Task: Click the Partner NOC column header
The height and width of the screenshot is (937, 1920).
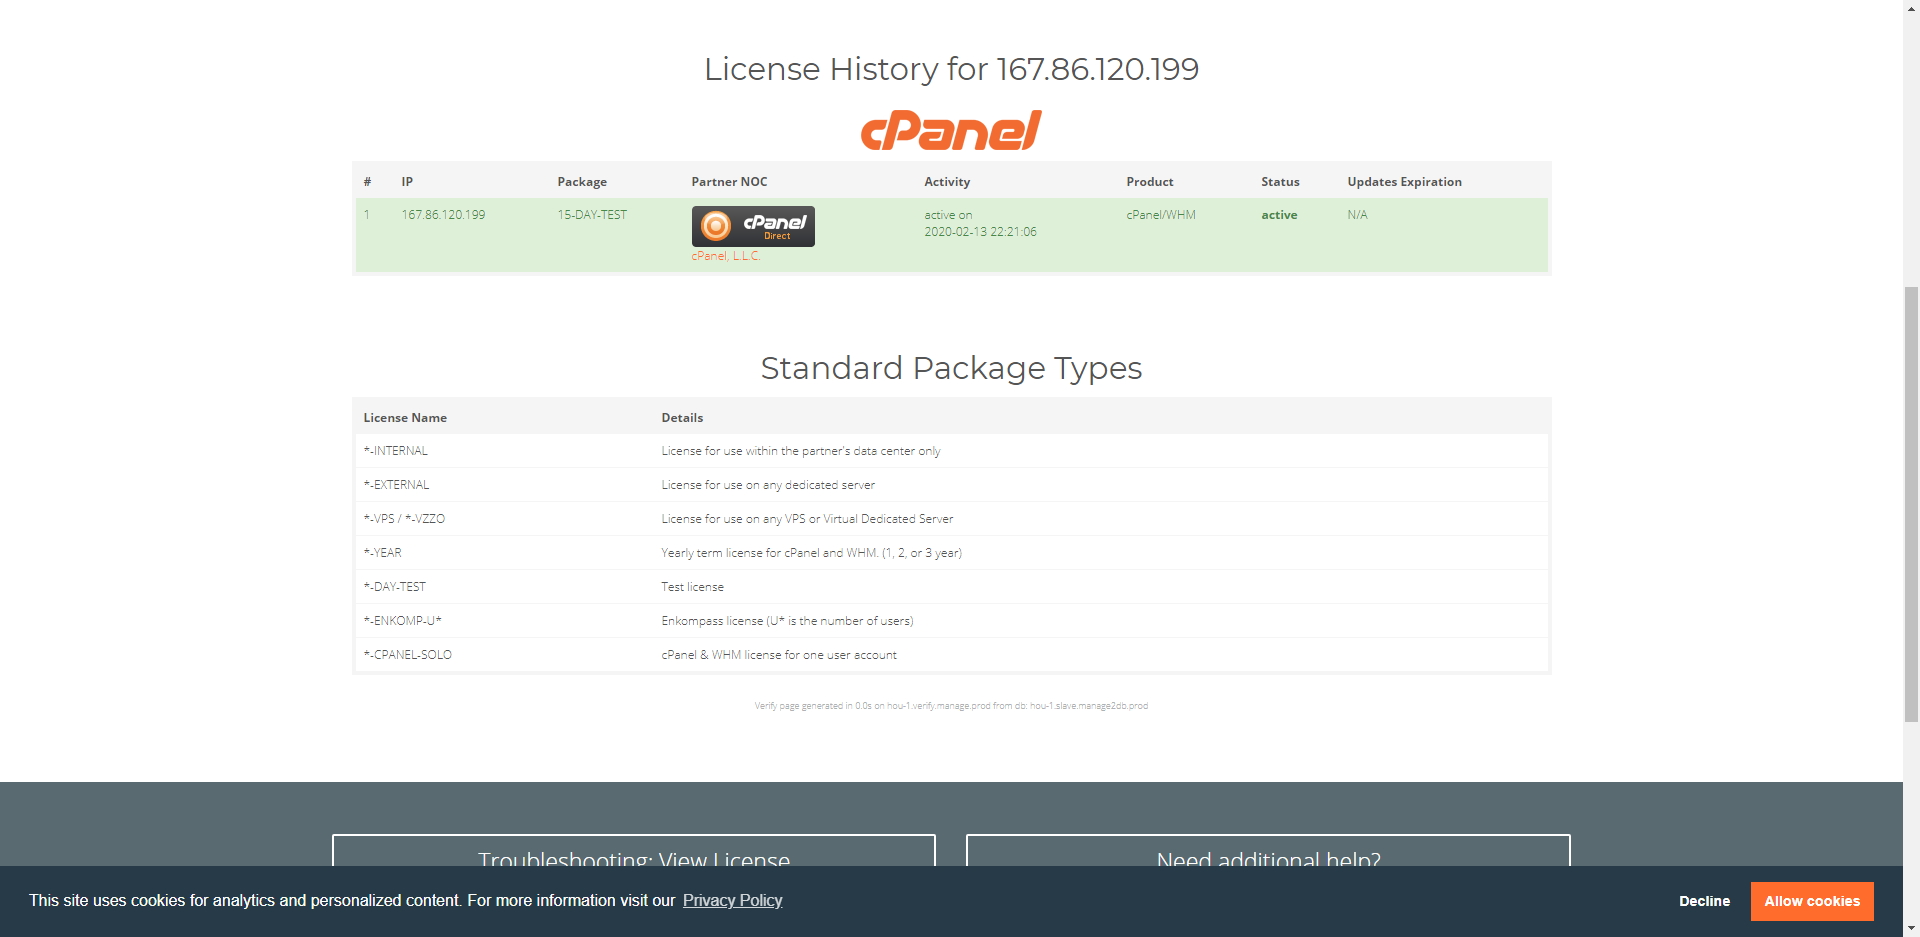Action: pyautogui.click(x=729, y=182)
